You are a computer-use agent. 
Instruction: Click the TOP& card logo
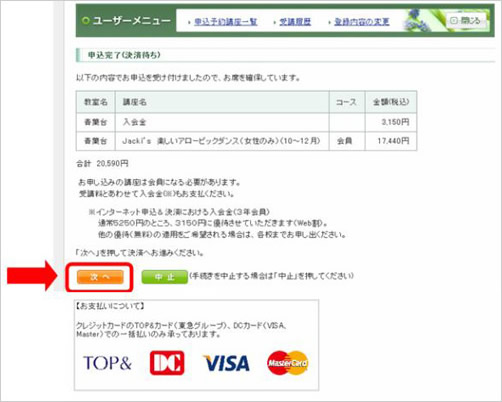coord(107,363)
